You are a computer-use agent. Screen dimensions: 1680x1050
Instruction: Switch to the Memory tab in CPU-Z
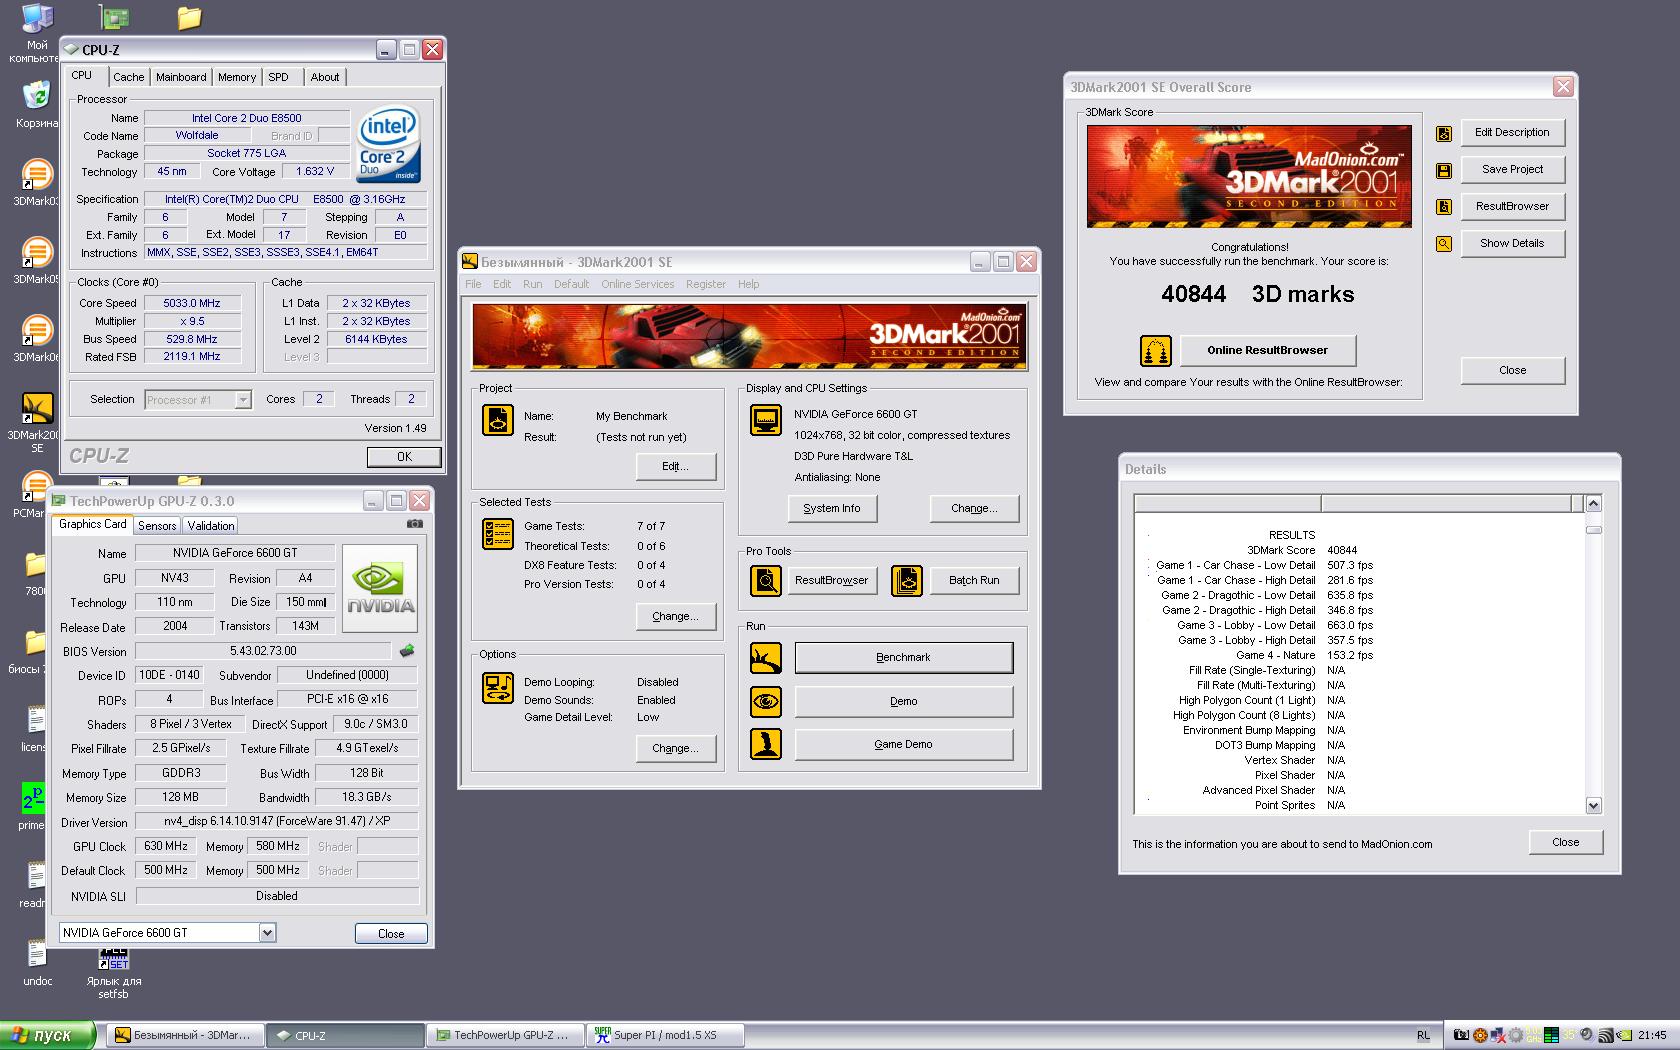click(x=237, y=77)
